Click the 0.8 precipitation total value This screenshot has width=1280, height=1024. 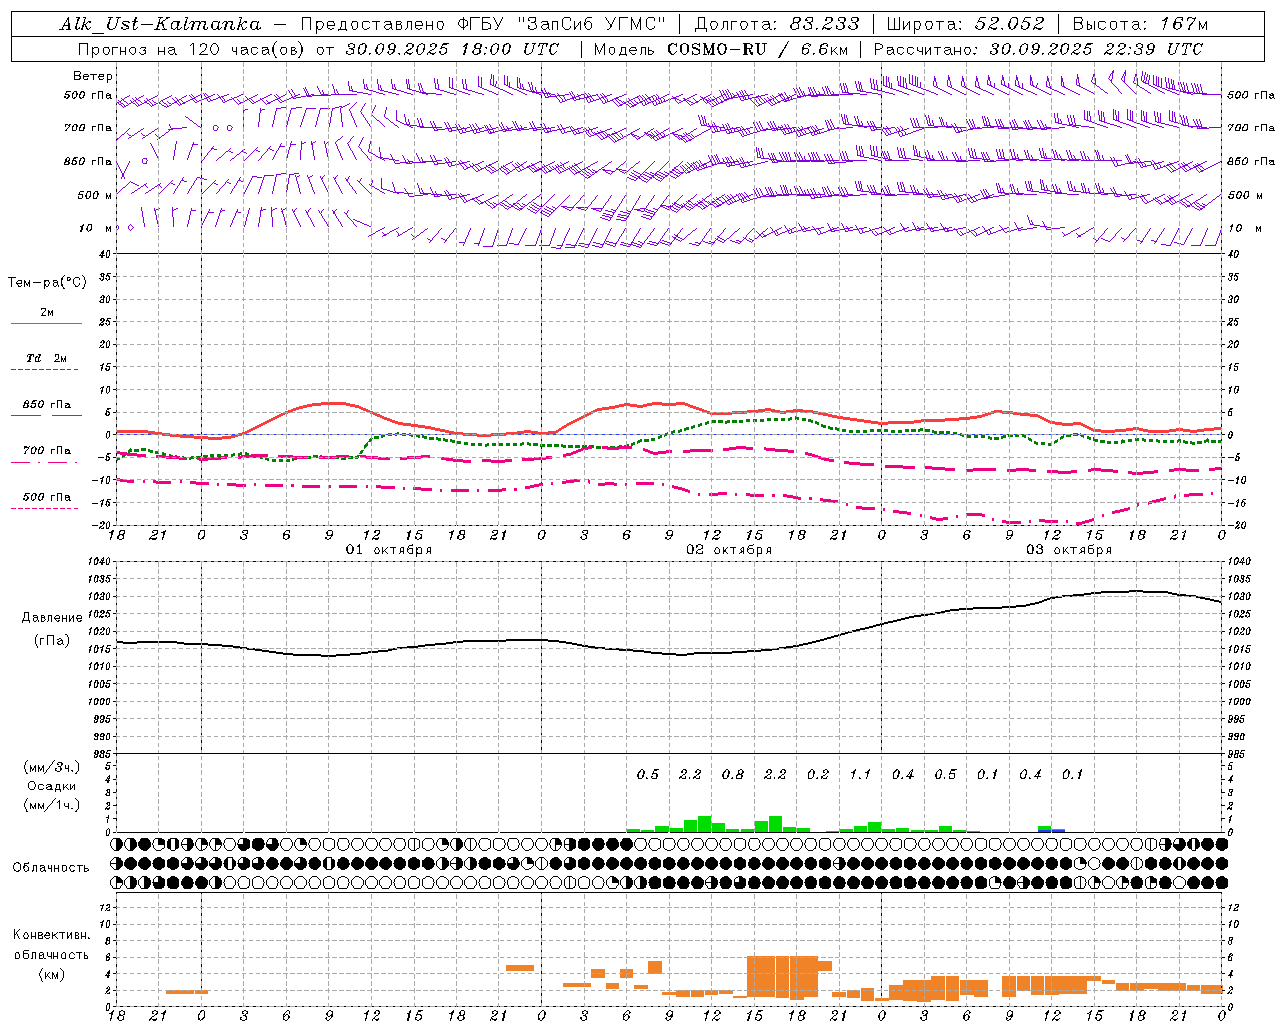pyautogui.click(x=733, y=774)
